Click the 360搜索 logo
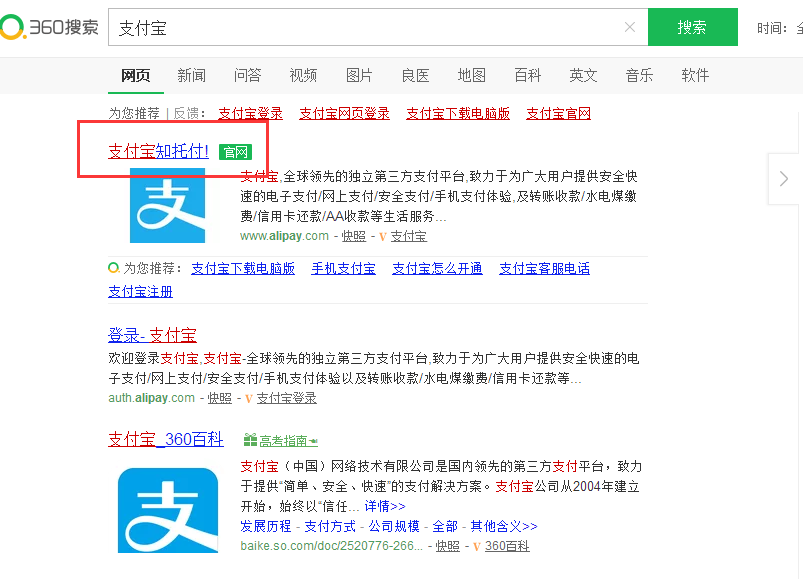This screenshot has width=803, height=579. 49,27
